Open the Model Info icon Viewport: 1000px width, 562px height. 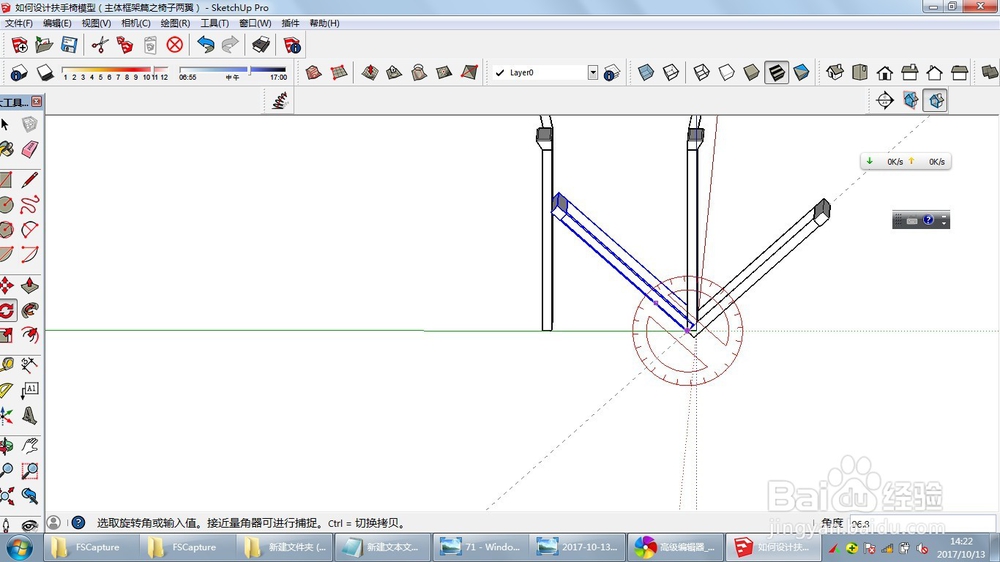click(x=292, y=45)
